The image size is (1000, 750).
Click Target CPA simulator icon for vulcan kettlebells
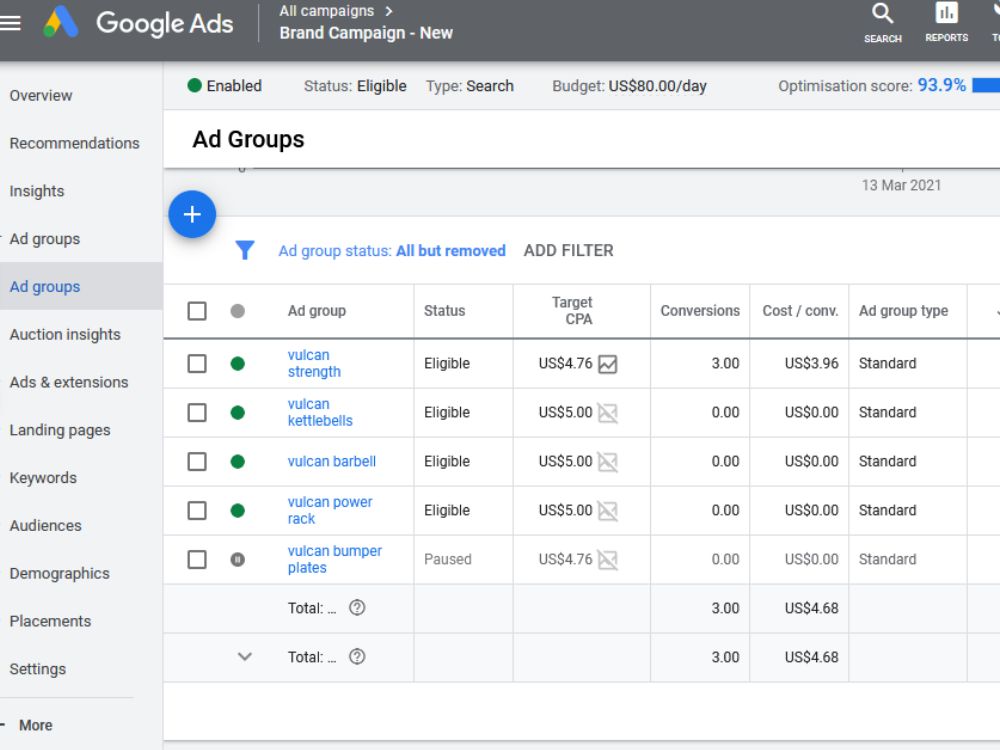[608, 413]
